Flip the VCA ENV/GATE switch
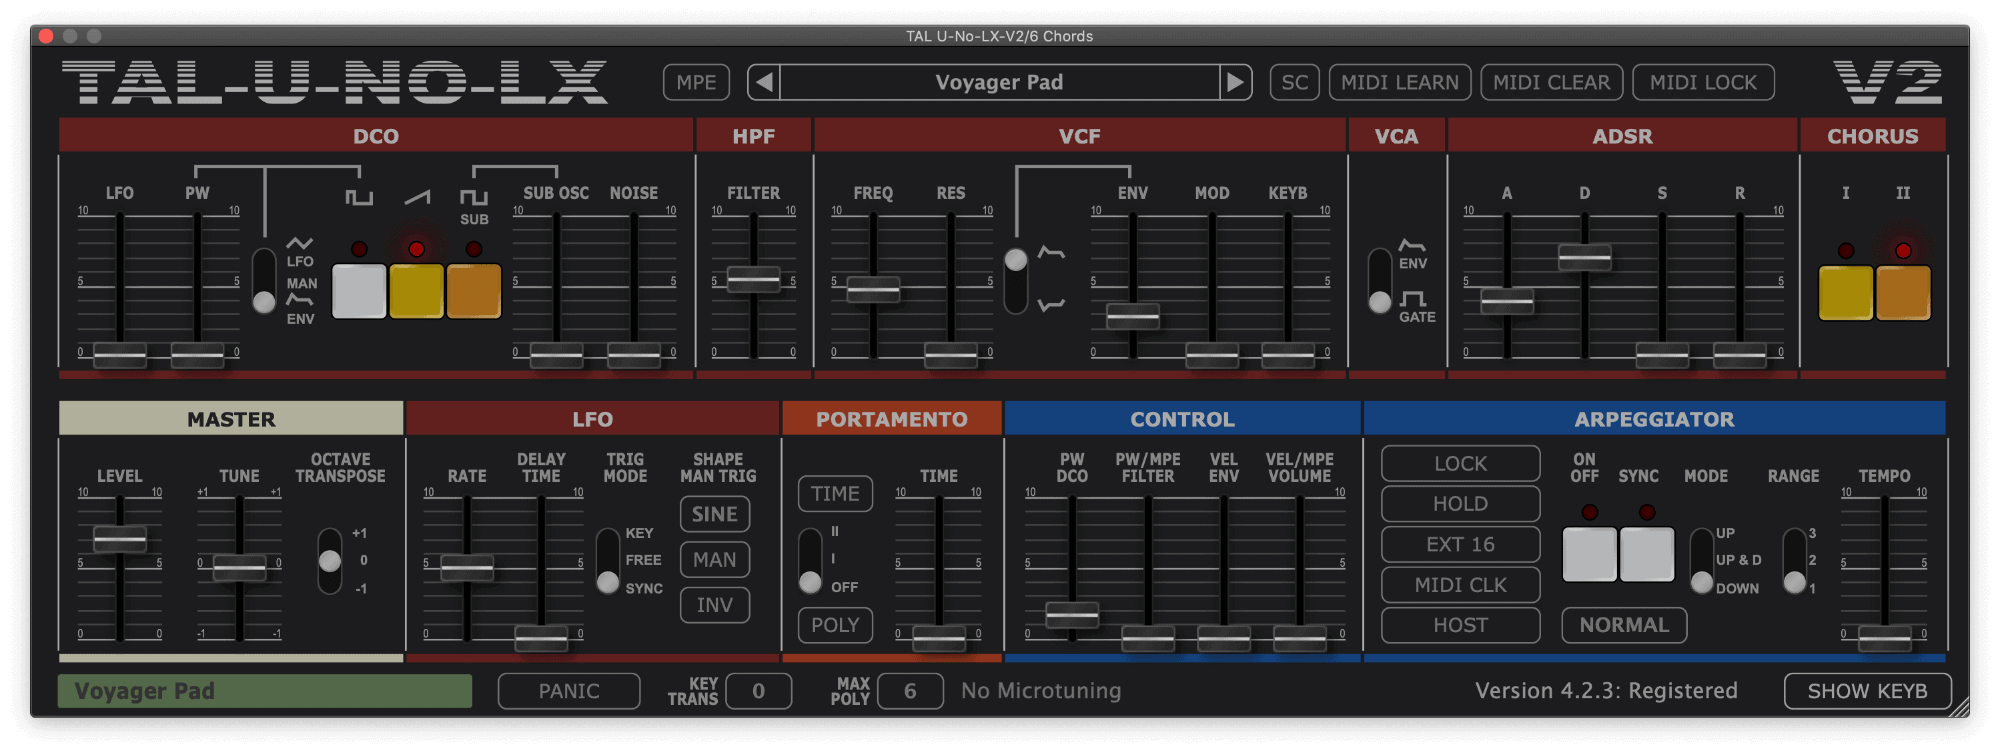 [x=1380, y=281]
